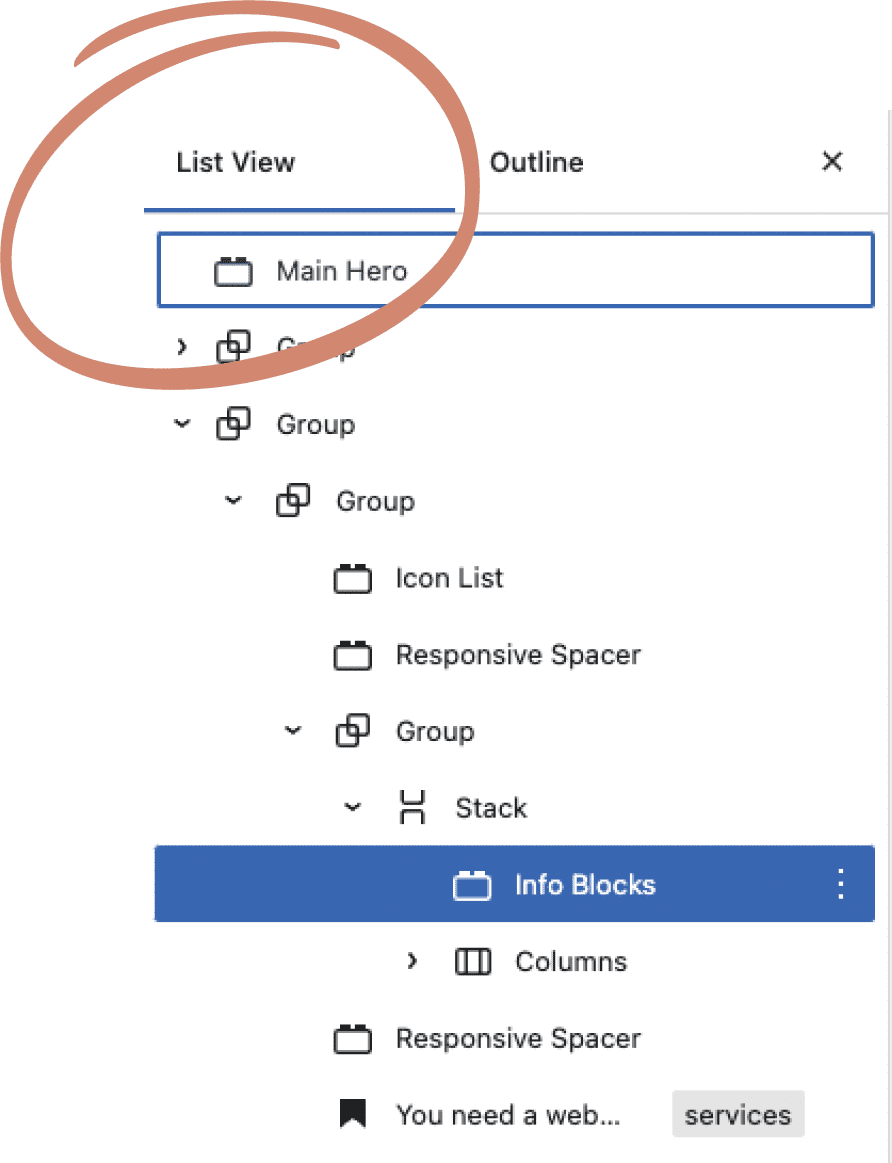Collapse the Group containing Stack
892x1163 pixels.
(293, 731)
